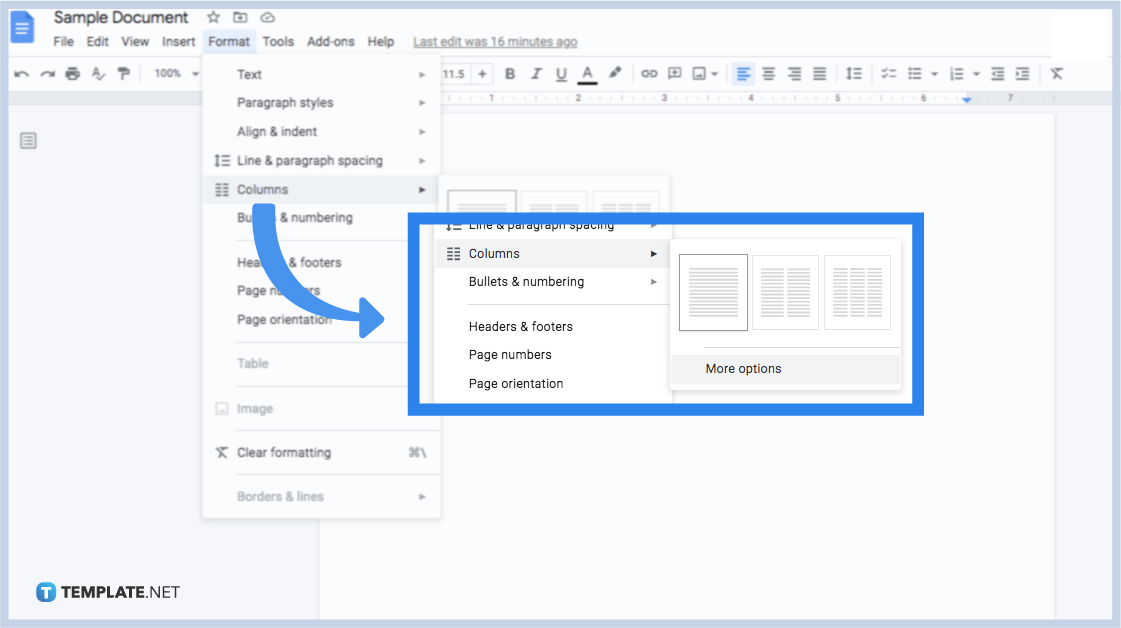Toggle bold formatting
The width and height of the screenshot is (1121, 628).
(510, 73)
